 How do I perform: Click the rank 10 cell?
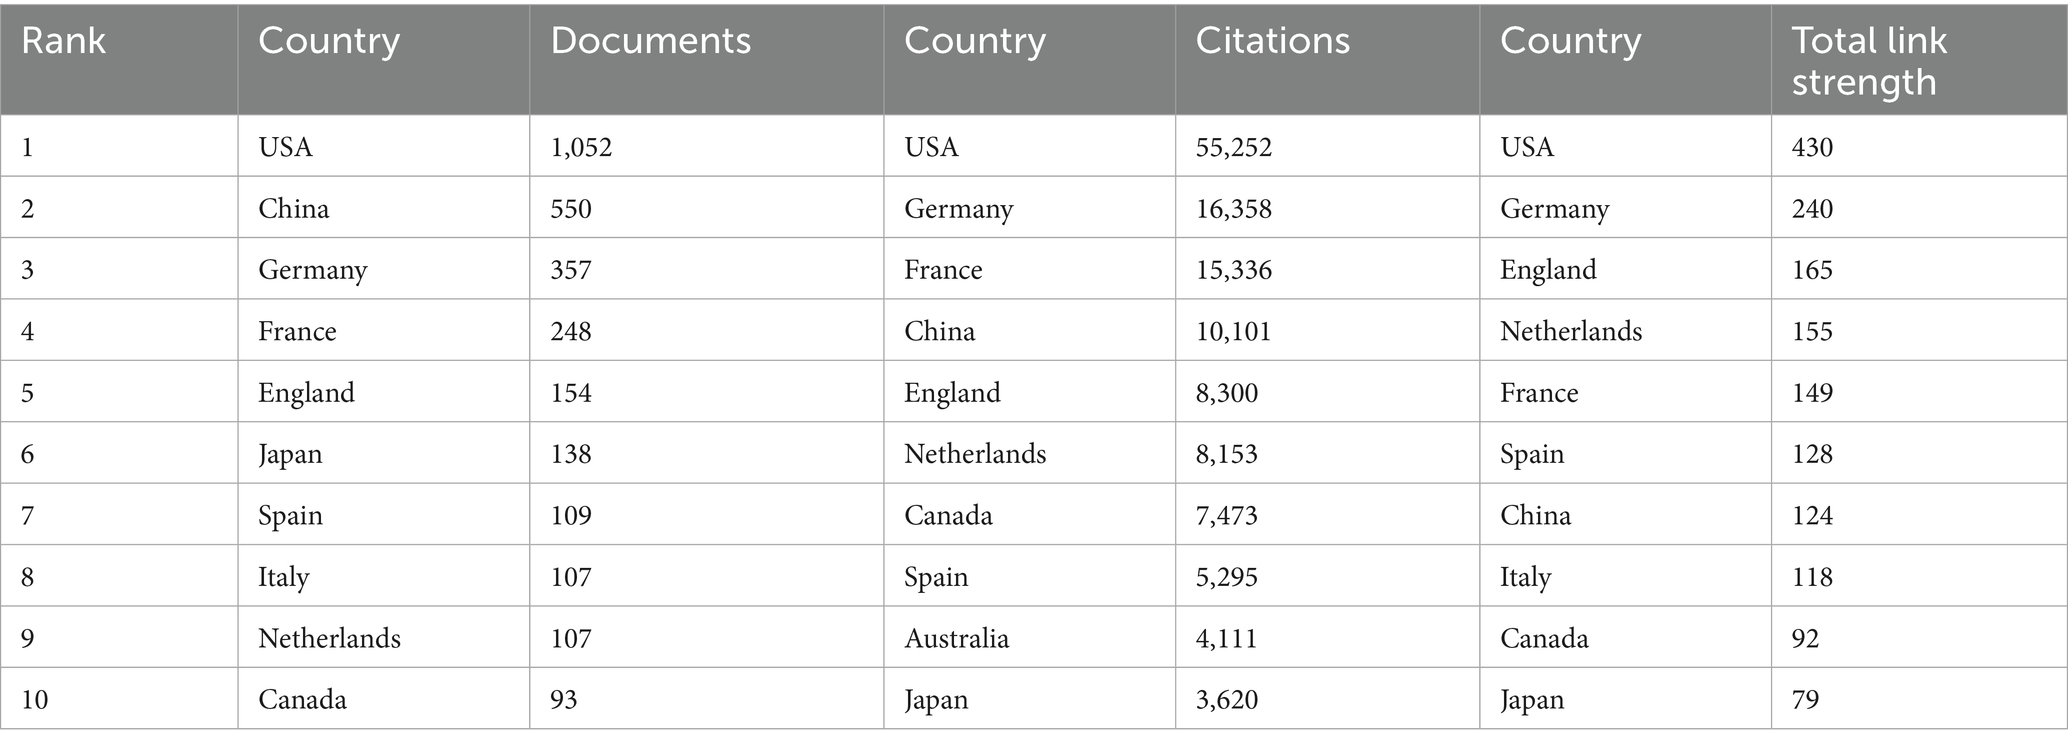coord(35,699)
